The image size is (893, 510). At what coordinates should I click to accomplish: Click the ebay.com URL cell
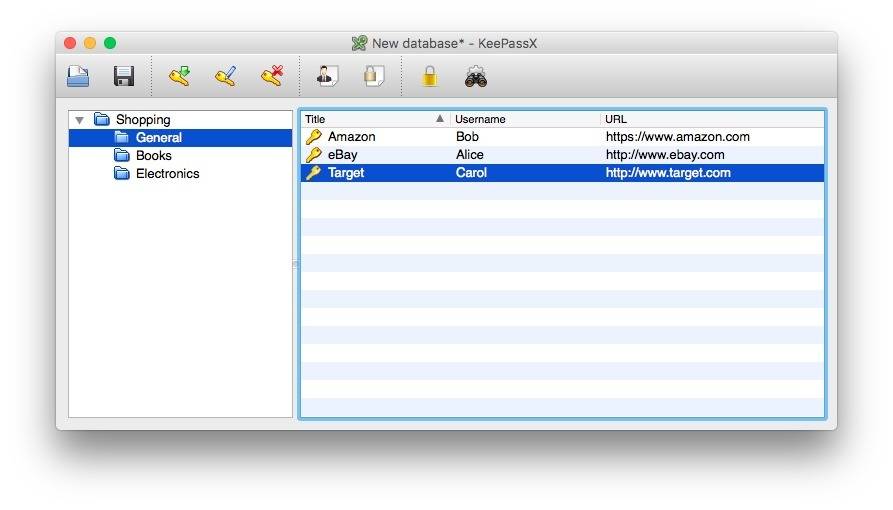tap(665, 155)
